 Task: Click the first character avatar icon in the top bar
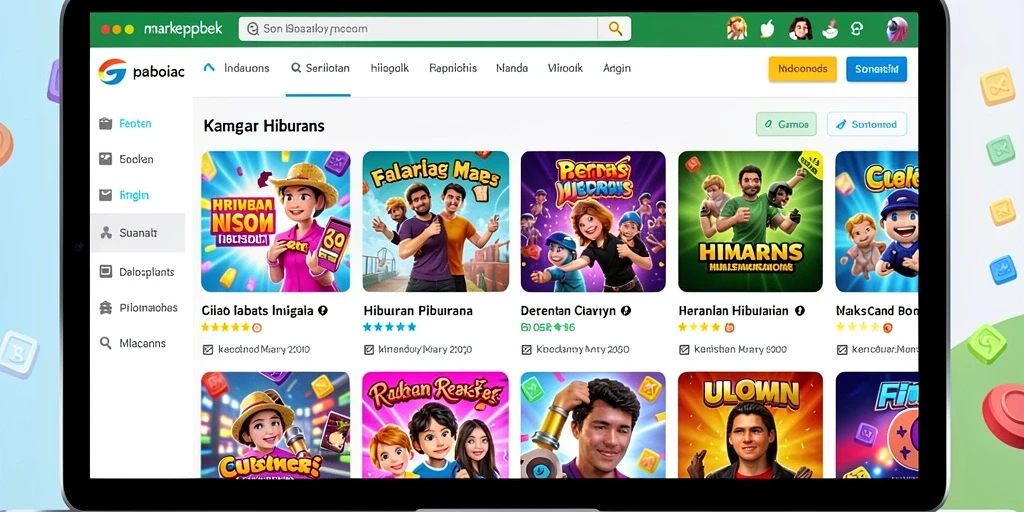point(737,29)
